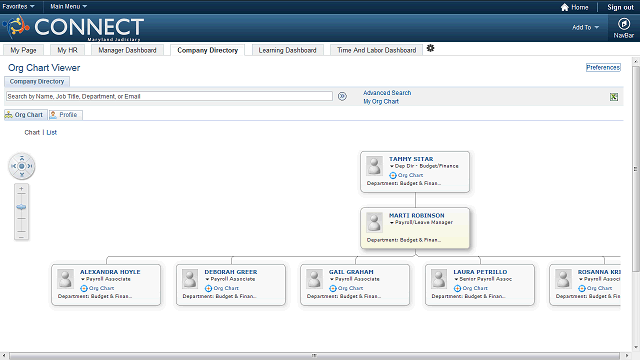Click Tammy Sitar's avatar photo
The height and width of the screenshot is (360, 640).
(374, 166)
